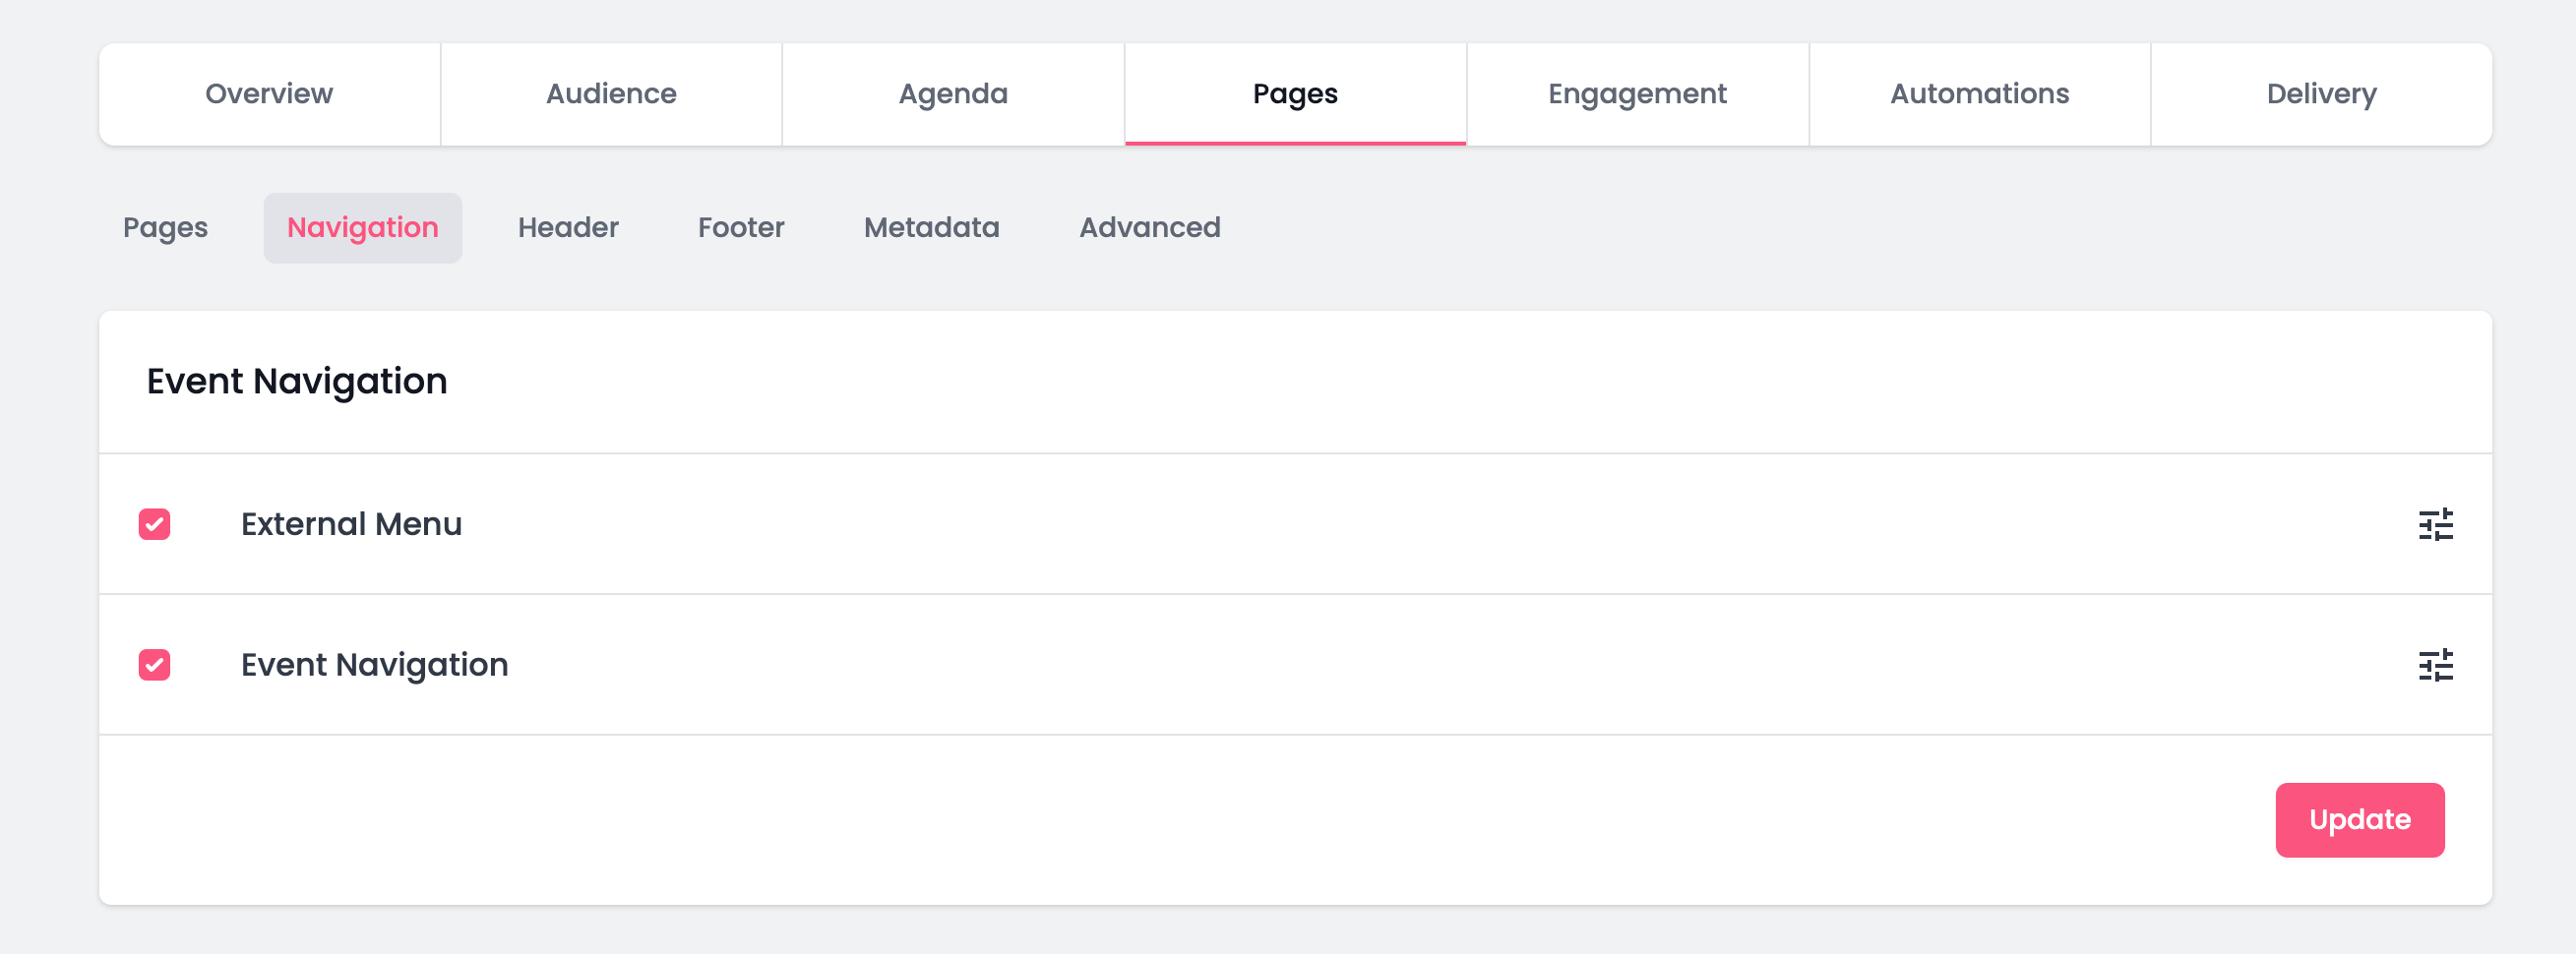Go to the Metadata sub-tab
This screenshot has height=954, width=2576.
pos(931,228)
